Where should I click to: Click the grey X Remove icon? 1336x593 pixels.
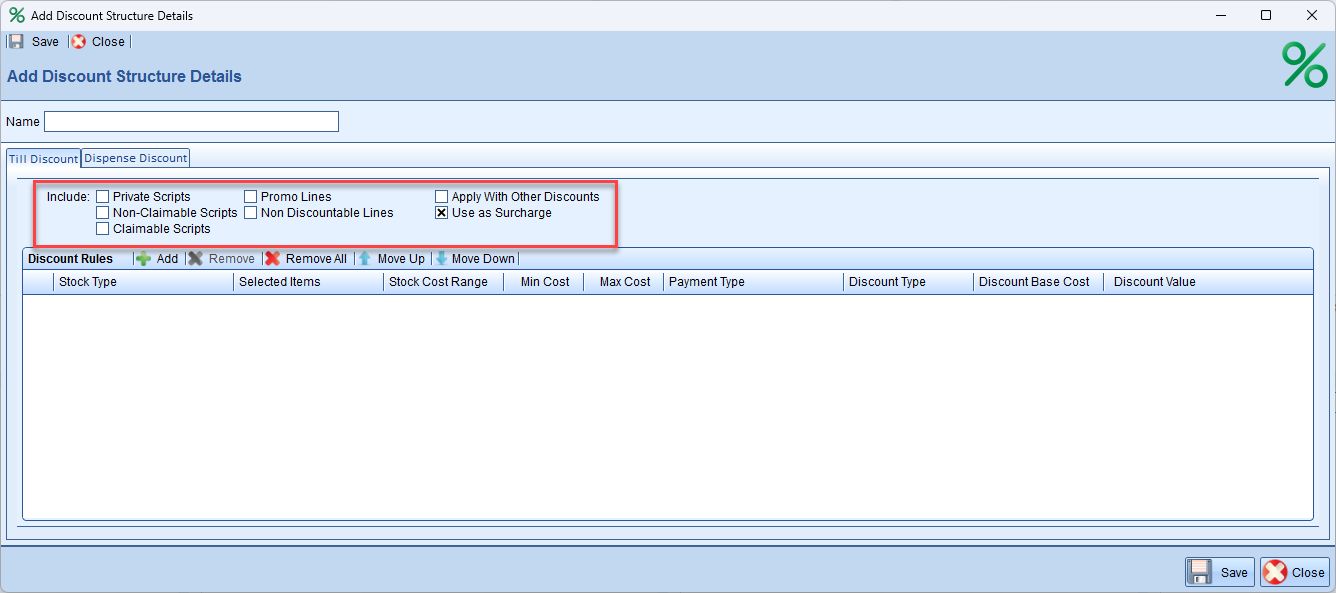(196, 259)
